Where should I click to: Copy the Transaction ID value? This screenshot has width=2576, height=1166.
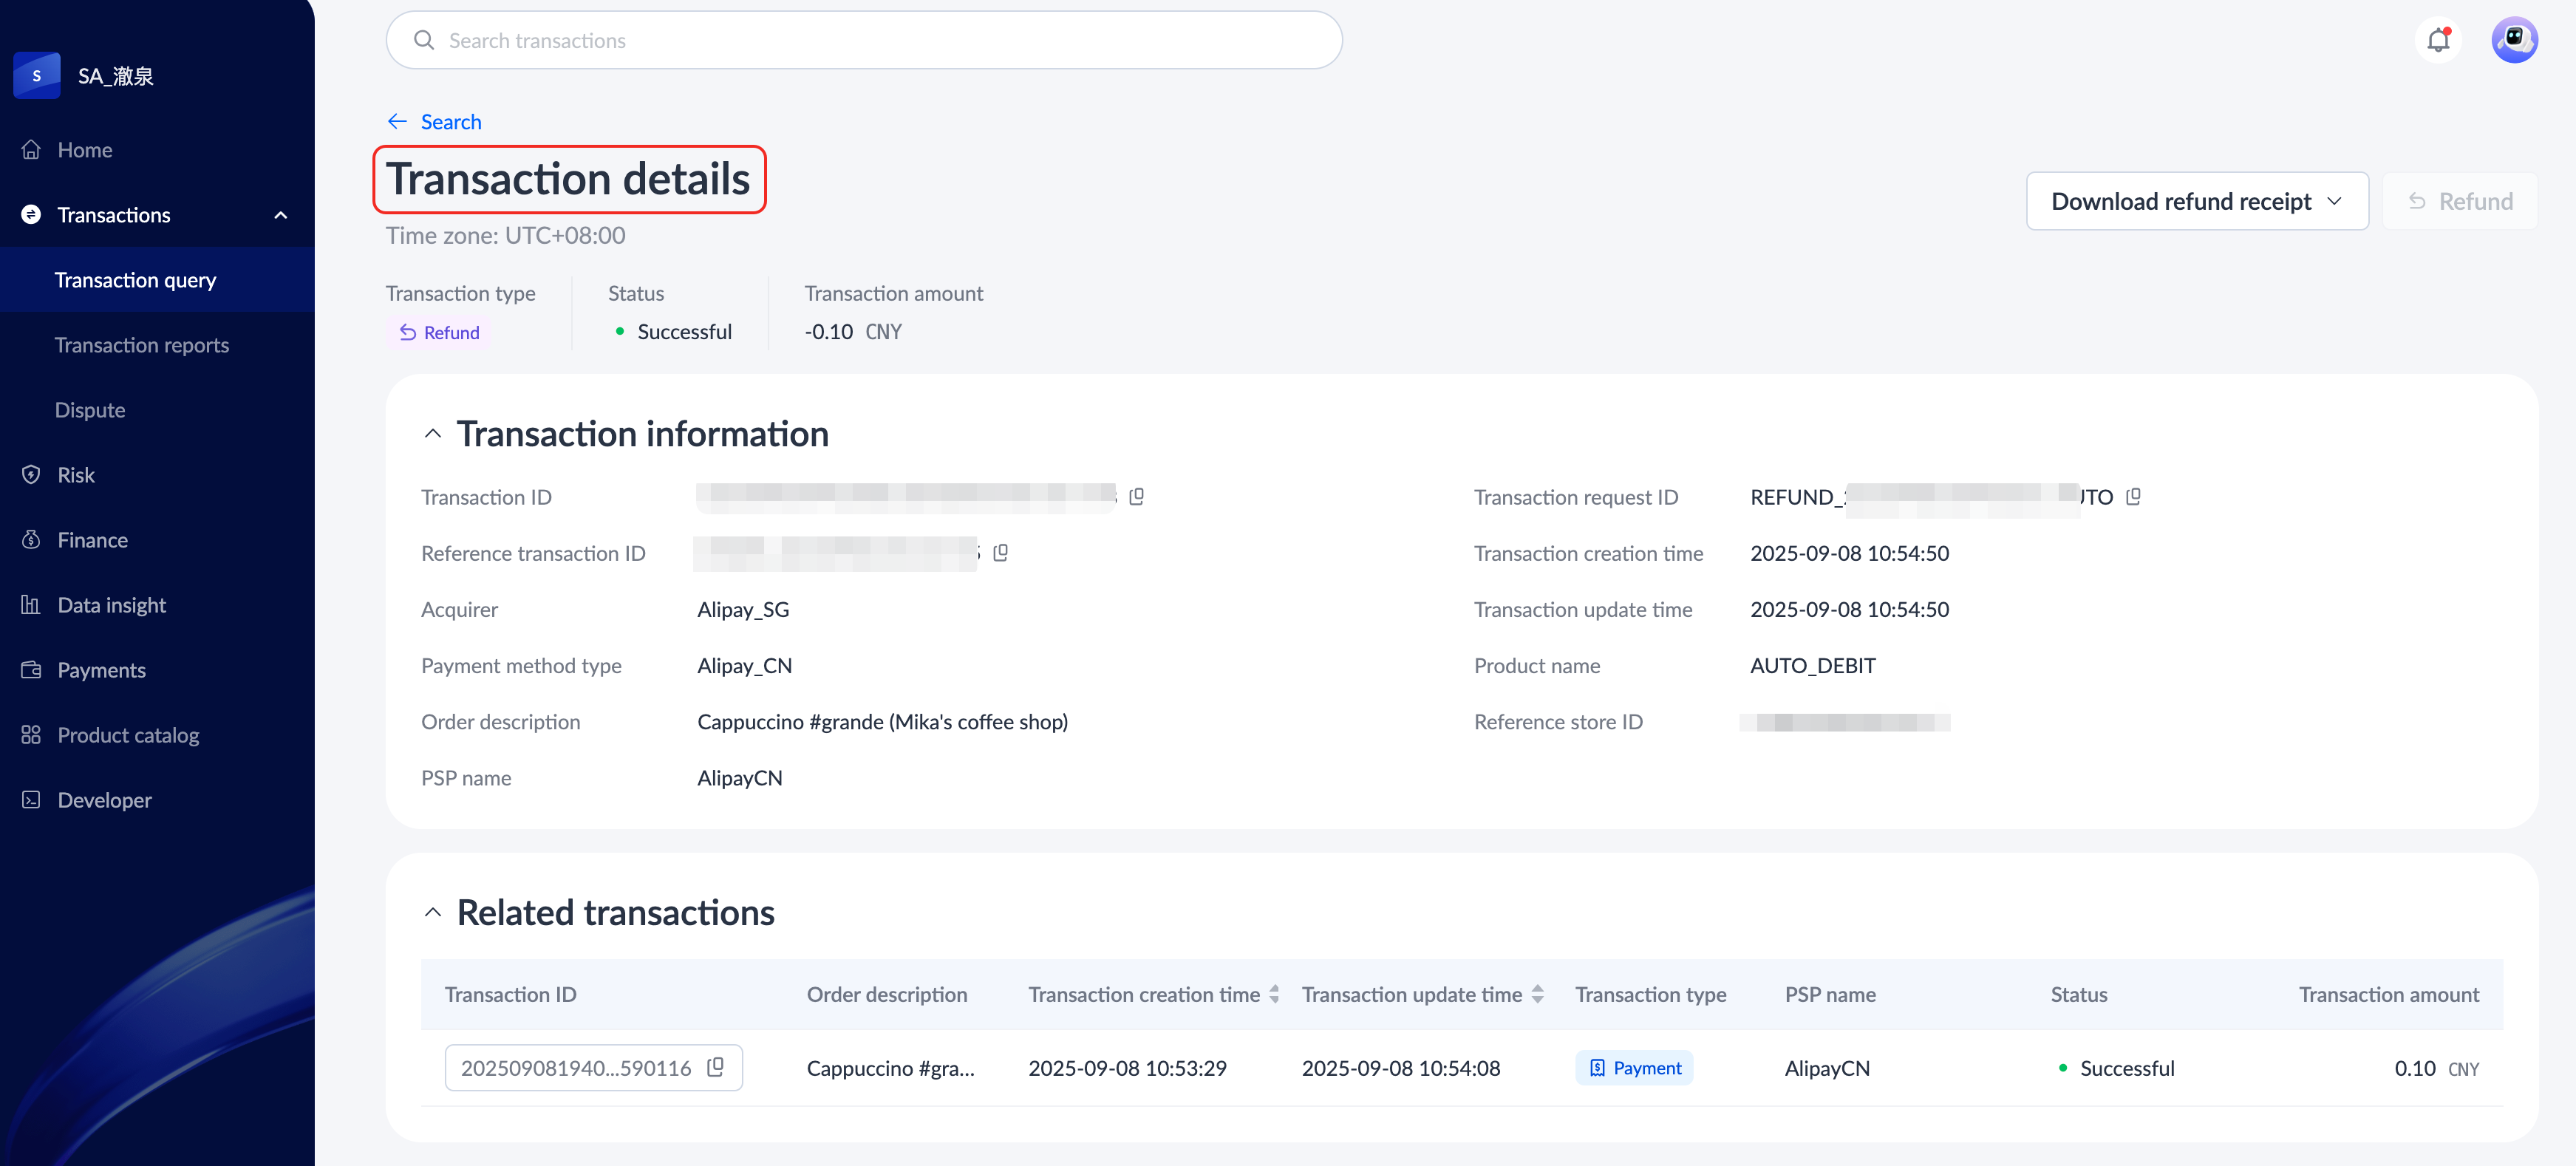1136,497
